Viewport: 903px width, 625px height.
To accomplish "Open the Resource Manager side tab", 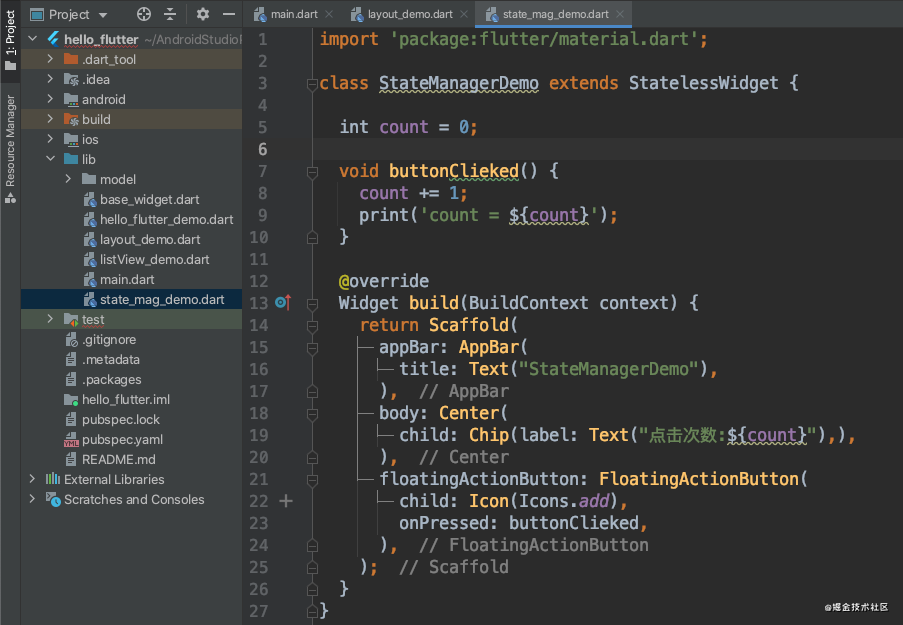I will pos(10,149).
